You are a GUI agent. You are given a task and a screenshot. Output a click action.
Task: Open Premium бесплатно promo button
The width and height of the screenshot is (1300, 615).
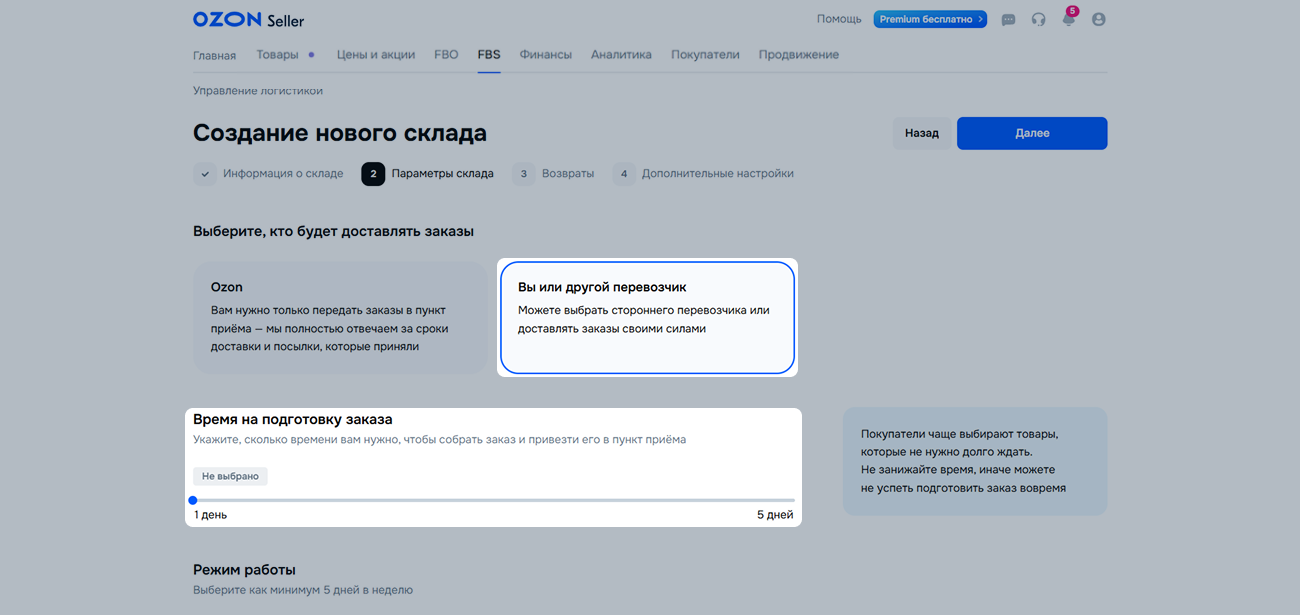929,19
